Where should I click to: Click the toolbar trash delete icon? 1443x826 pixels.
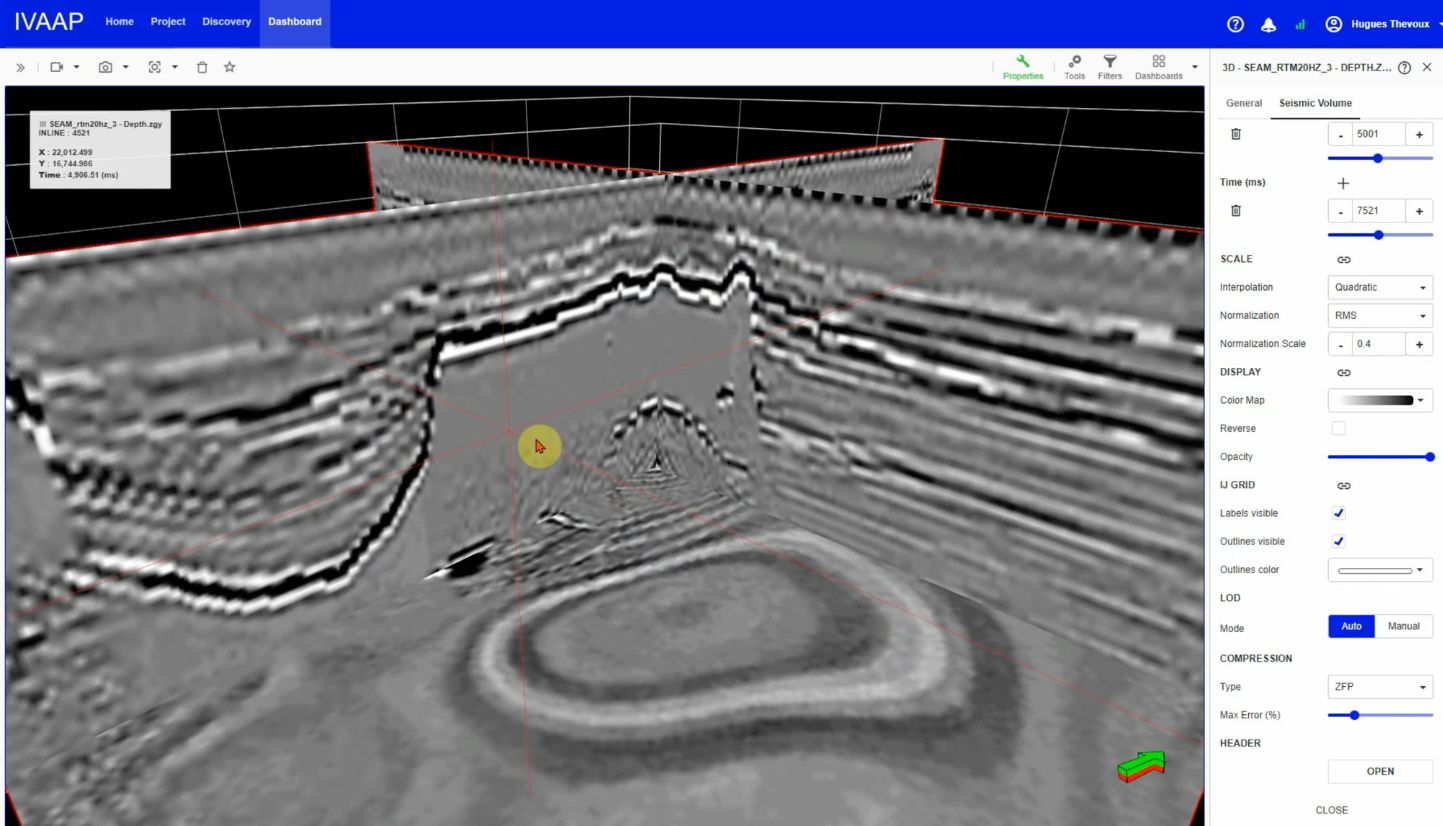(x=202, y=67)
